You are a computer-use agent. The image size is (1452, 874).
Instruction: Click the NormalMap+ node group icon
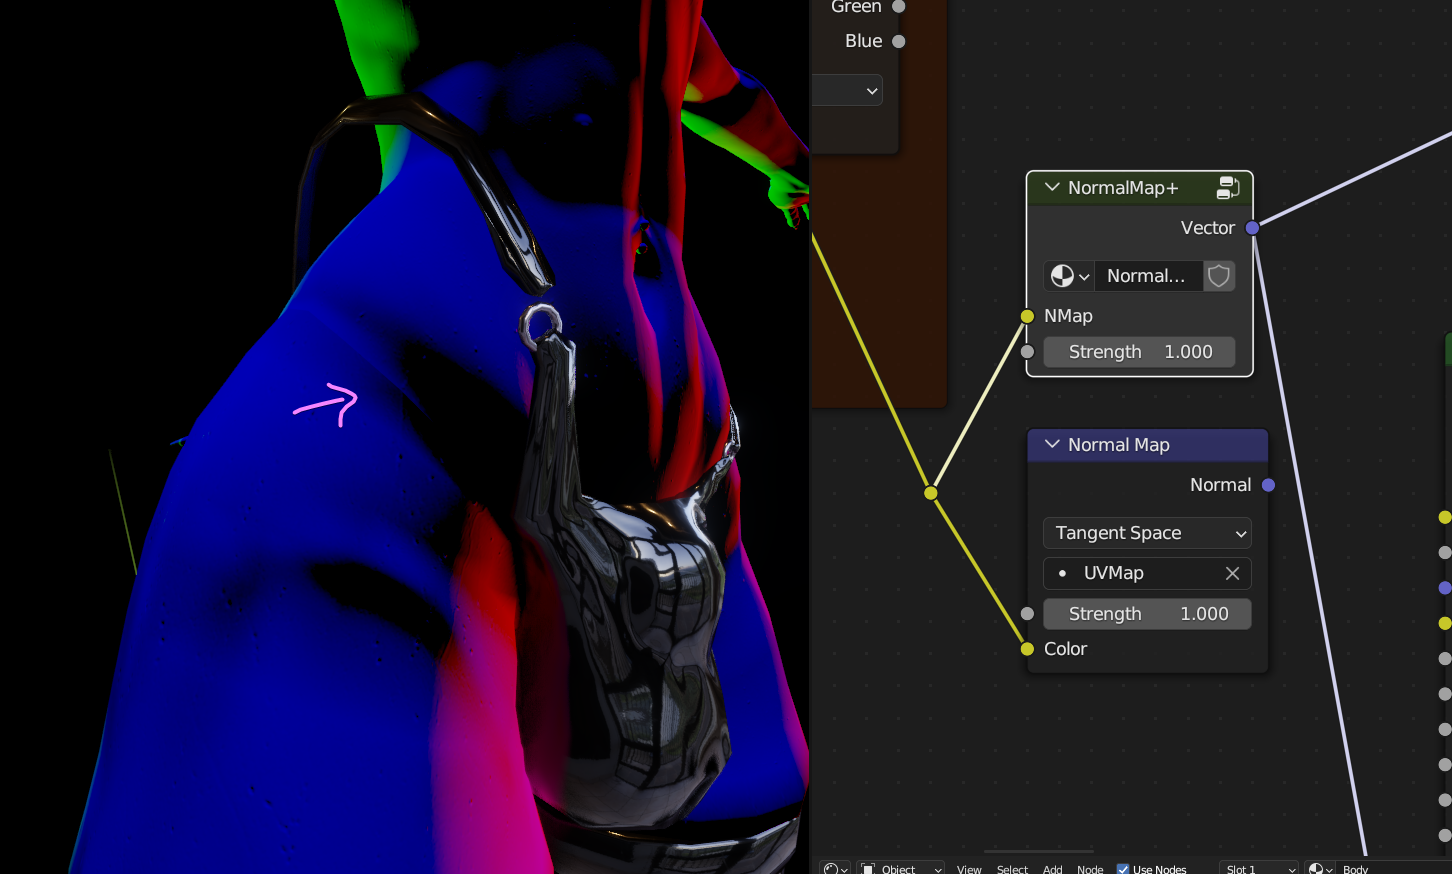(1228, 188)
